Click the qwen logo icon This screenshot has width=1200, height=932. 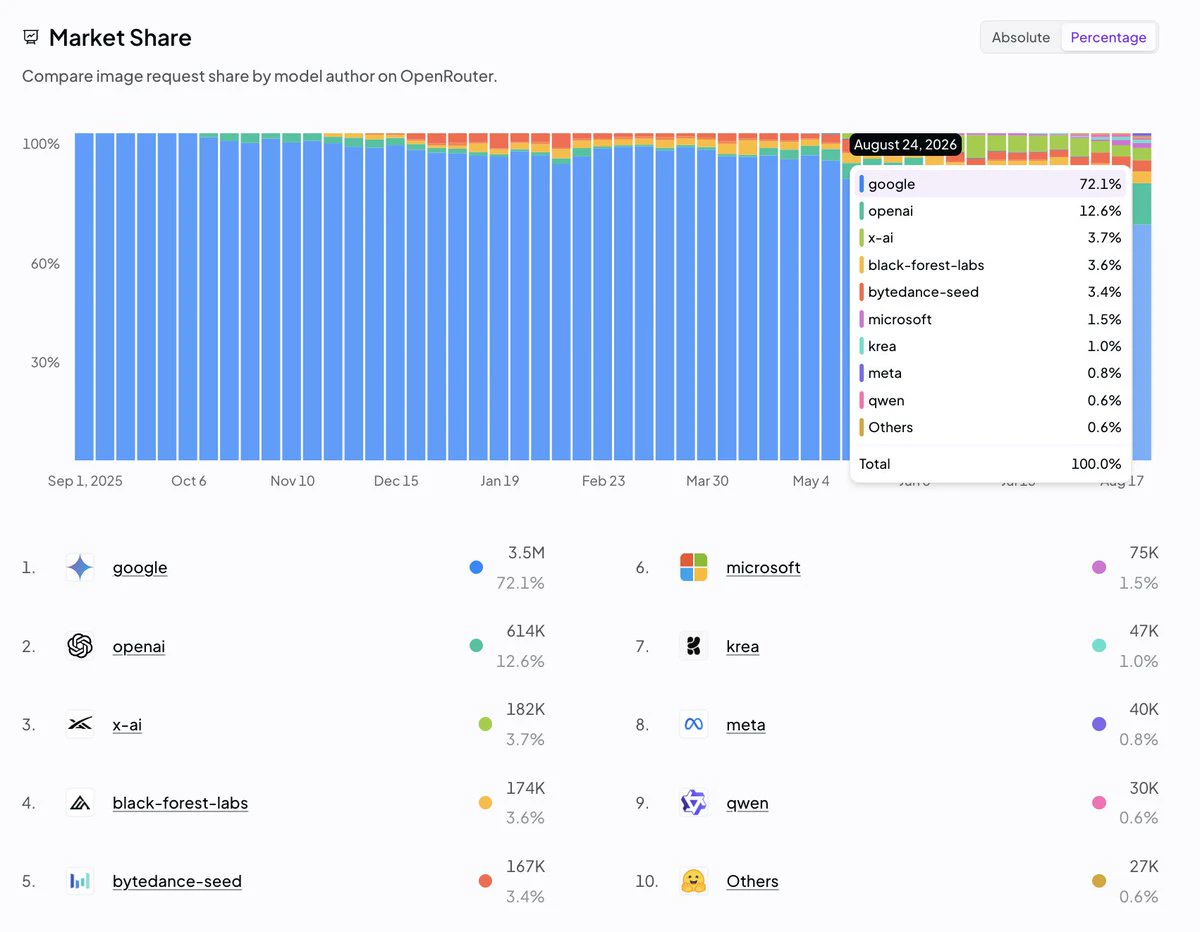tap(694, 802)
